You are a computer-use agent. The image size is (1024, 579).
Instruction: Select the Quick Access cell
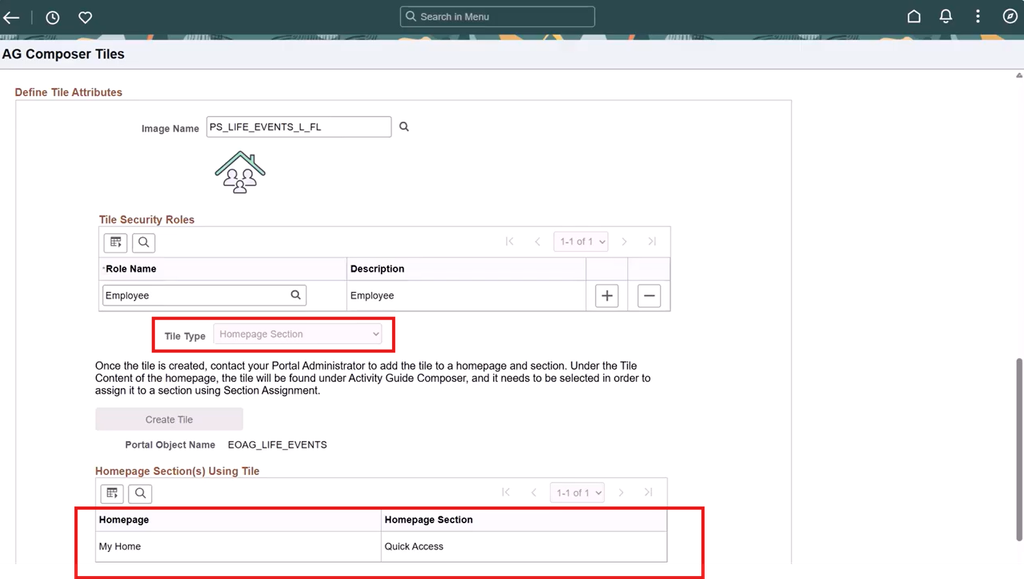coord(413,546)
